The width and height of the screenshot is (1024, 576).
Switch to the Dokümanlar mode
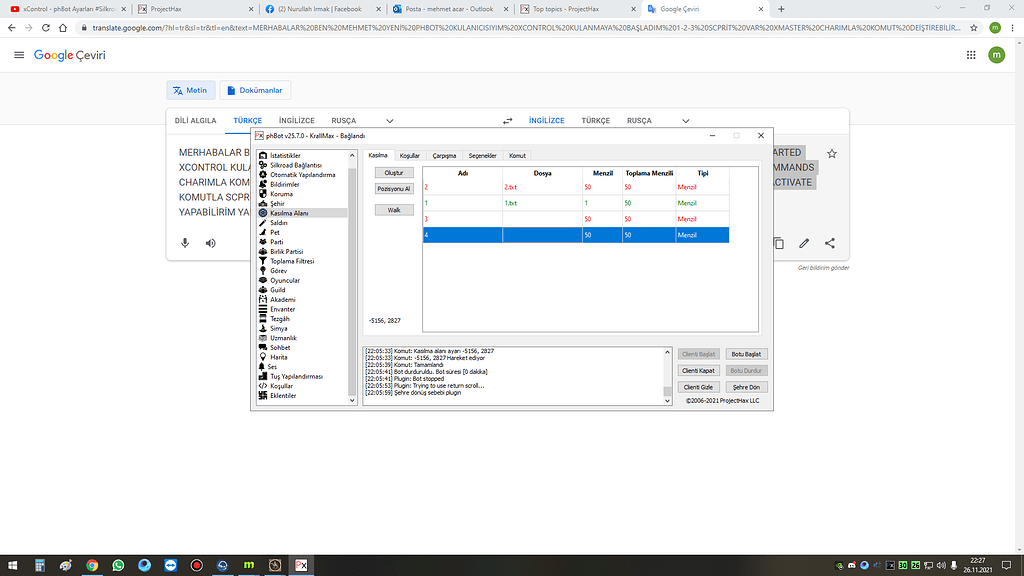coord(255,90)
